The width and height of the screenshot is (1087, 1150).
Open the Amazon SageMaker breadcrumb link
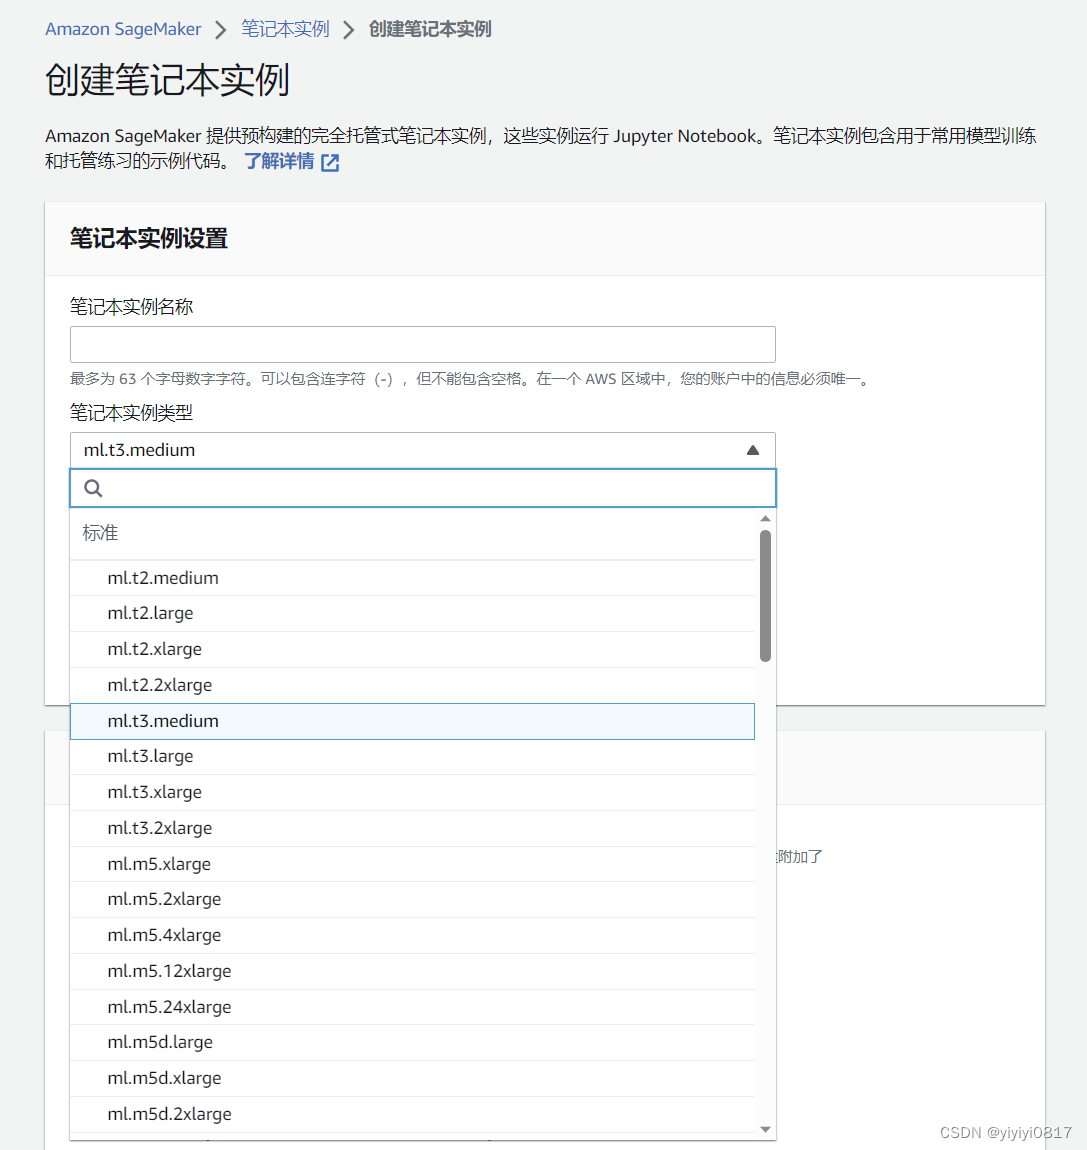pos(122,29)
